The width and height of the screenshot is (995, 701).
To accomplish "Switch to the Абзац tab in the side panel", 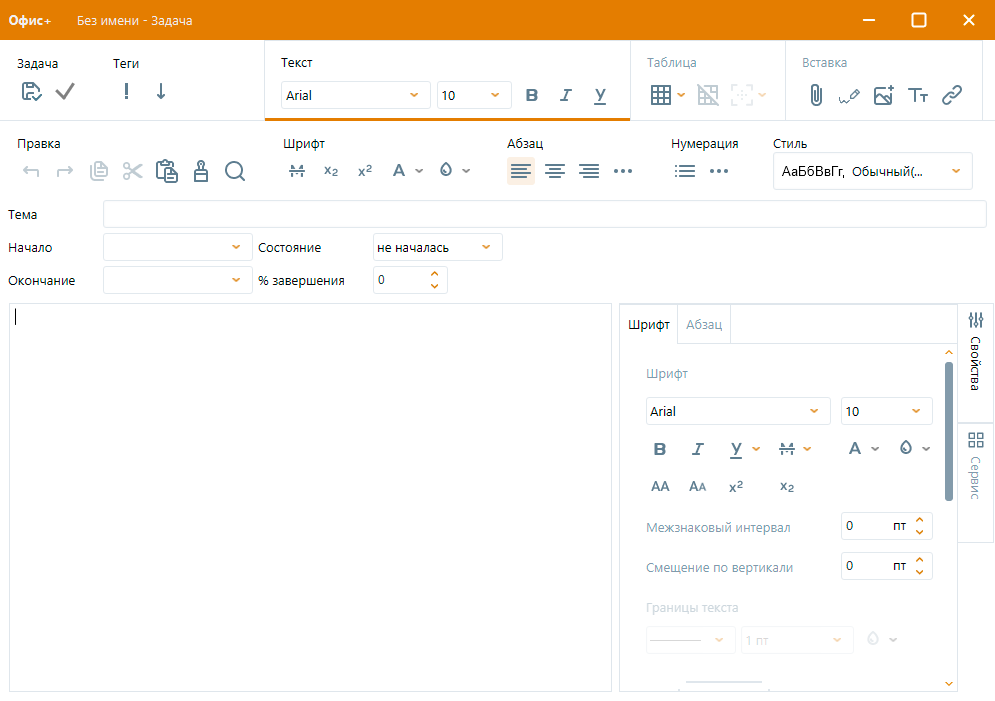I will [703, 324].
